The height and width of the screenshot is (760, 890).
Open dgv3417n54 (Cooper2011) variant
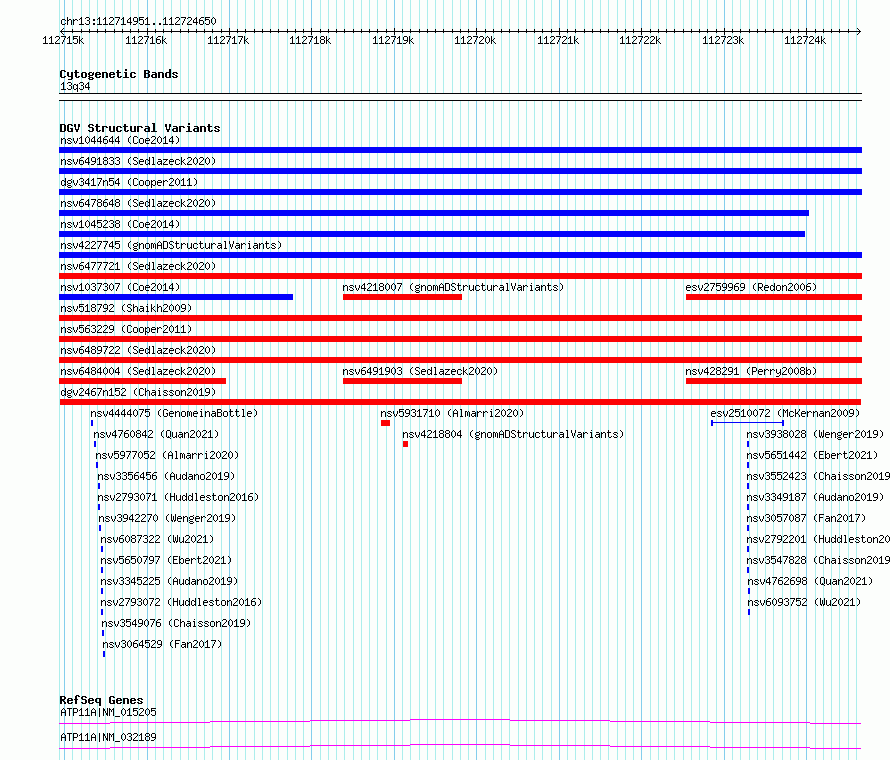point(129,182)
